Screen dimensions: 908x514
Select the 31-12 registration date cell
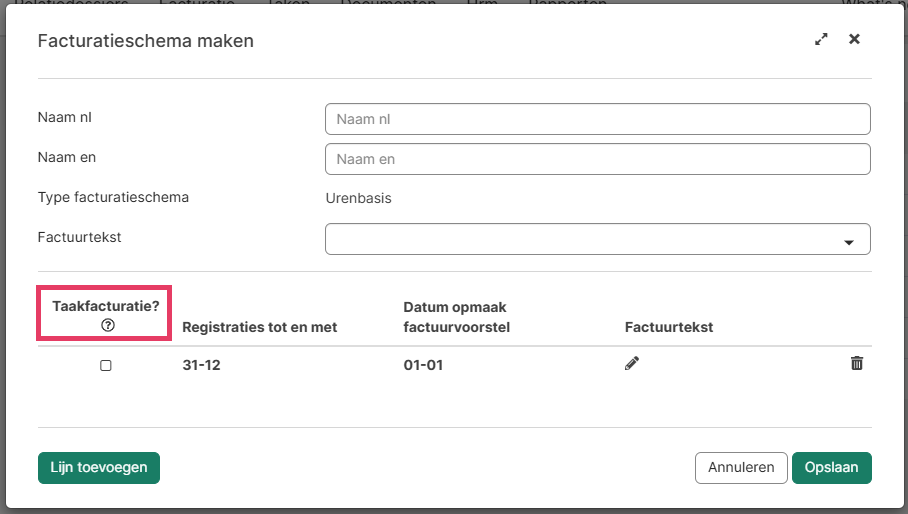(x=201, y=365)
